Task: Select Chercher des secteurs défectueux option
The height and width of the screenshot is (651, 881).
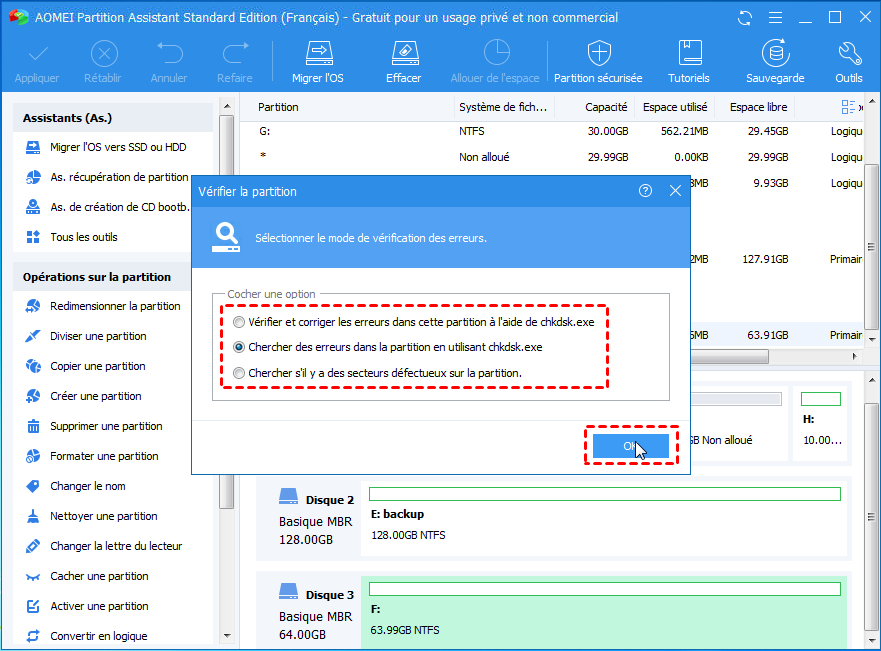Action: point(239,373)
